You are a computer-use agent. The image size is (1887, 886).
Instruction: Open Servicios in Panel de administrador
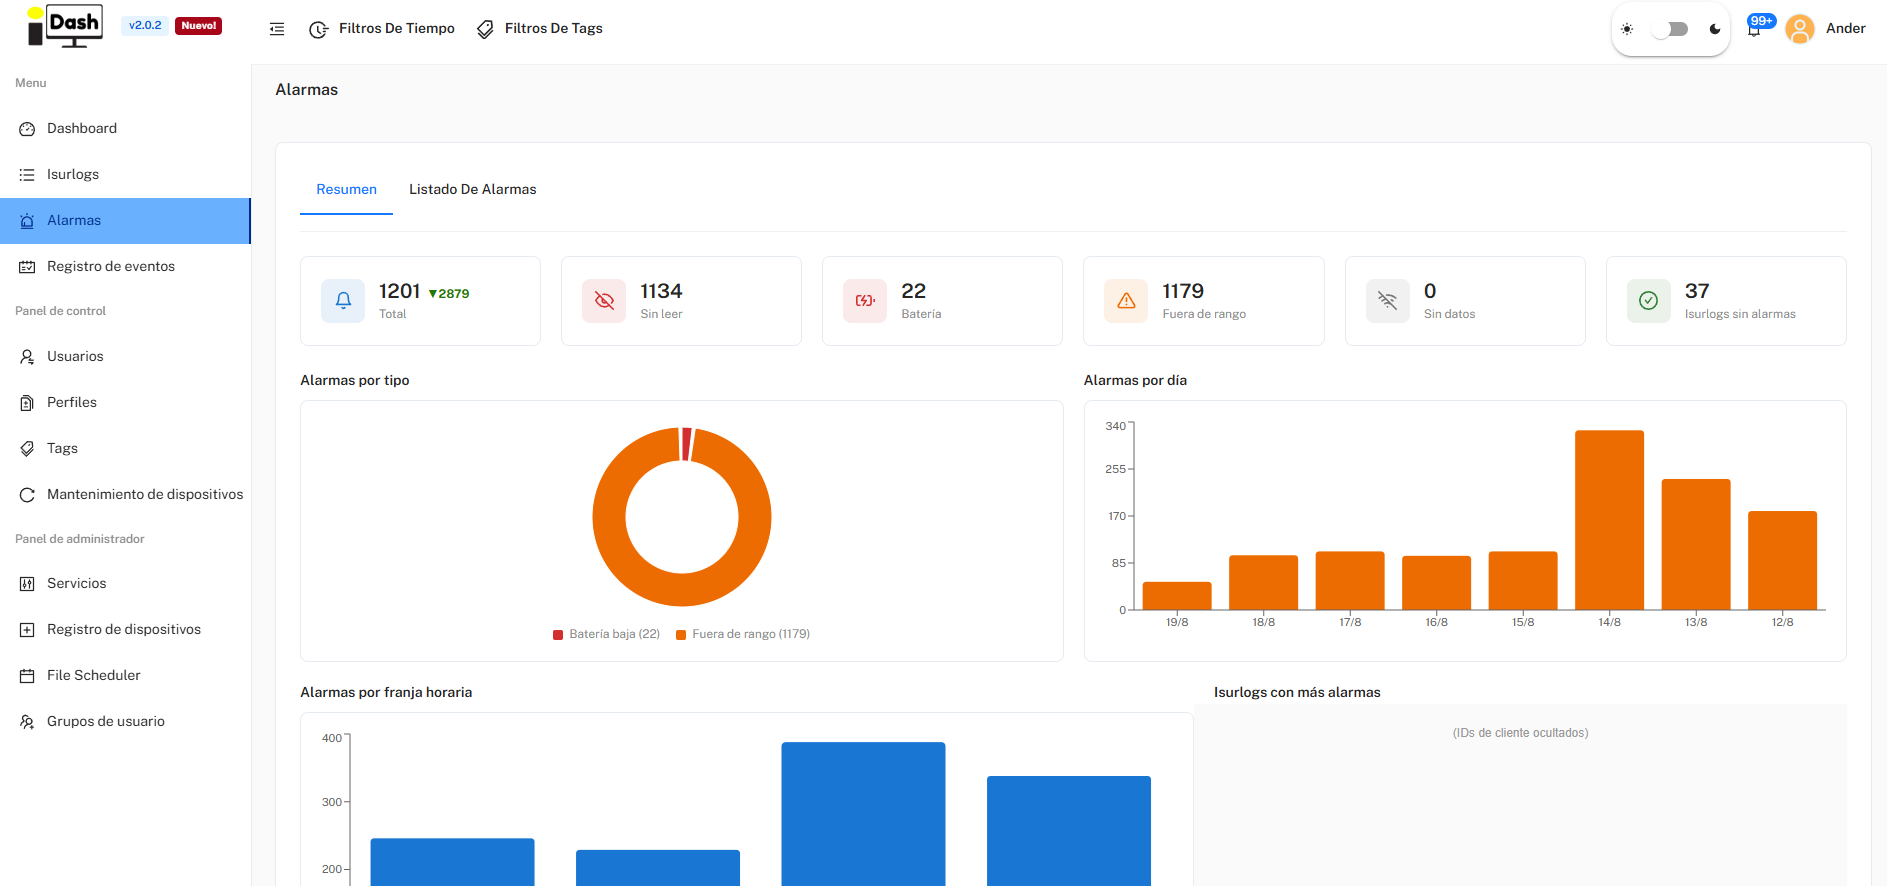coord(125,584)
